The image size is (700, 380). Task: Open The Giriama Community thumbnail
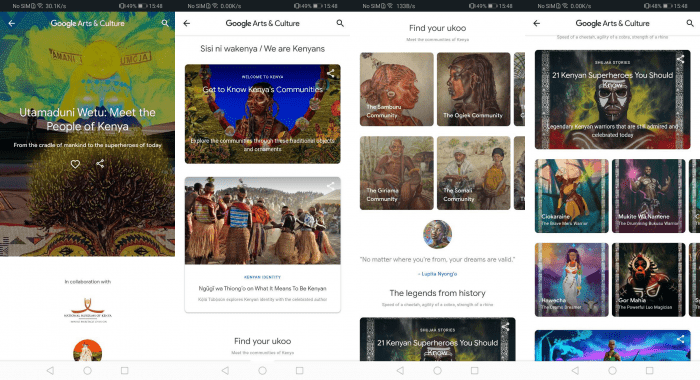[397, 173]
